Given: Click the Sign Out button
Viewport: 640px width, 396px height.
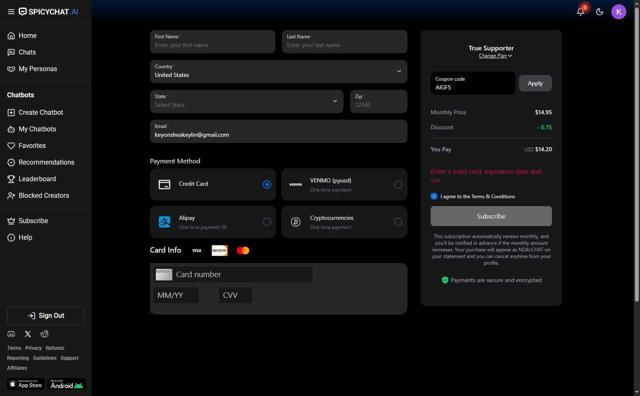Looking at the screenshot, I should click(x=46, y=316).
